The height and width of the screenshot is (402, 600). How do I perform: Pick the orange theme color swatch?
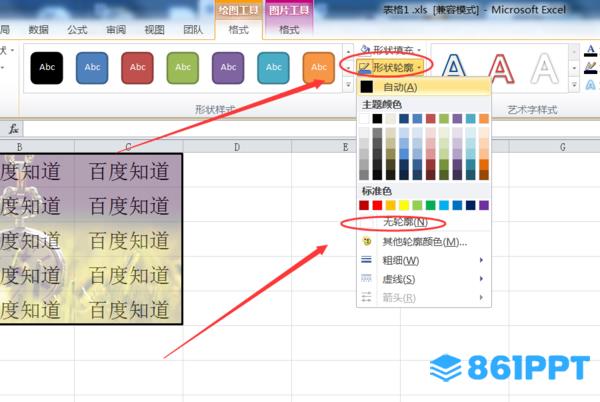(484, 119)
